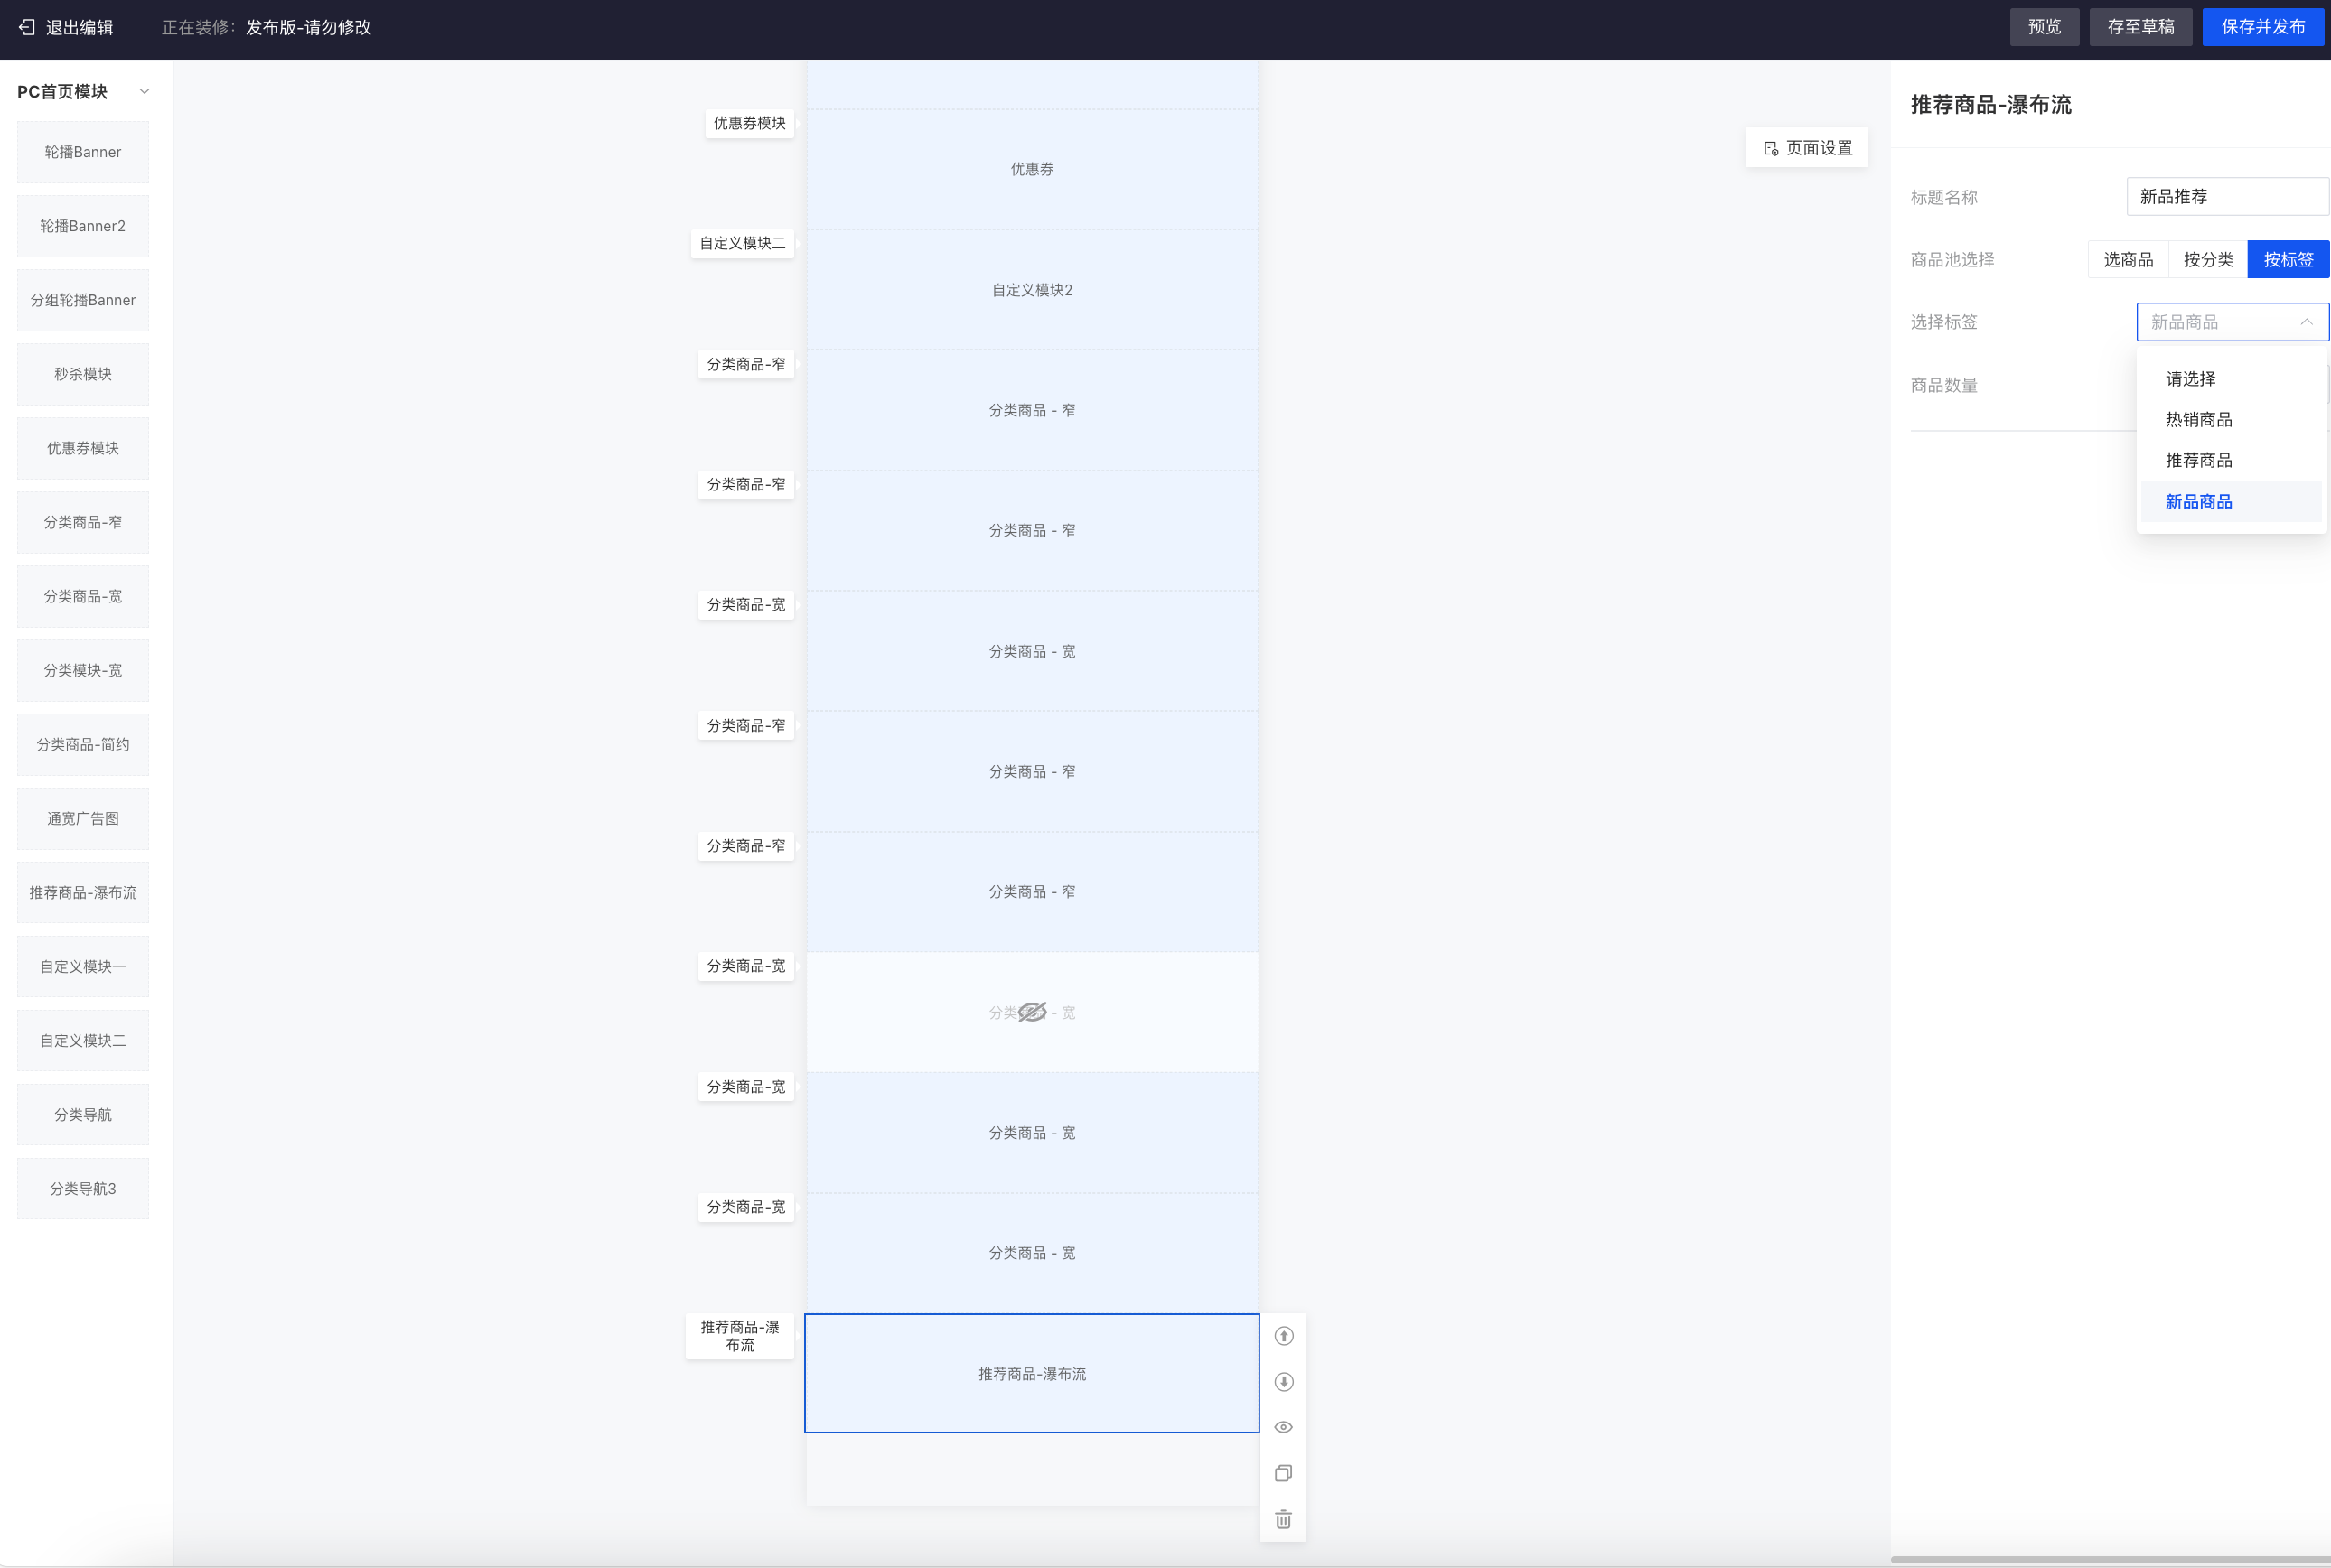Screen dimensions: 2331x1568
Task: Click the exit editing icon
Action: [27, 27]
